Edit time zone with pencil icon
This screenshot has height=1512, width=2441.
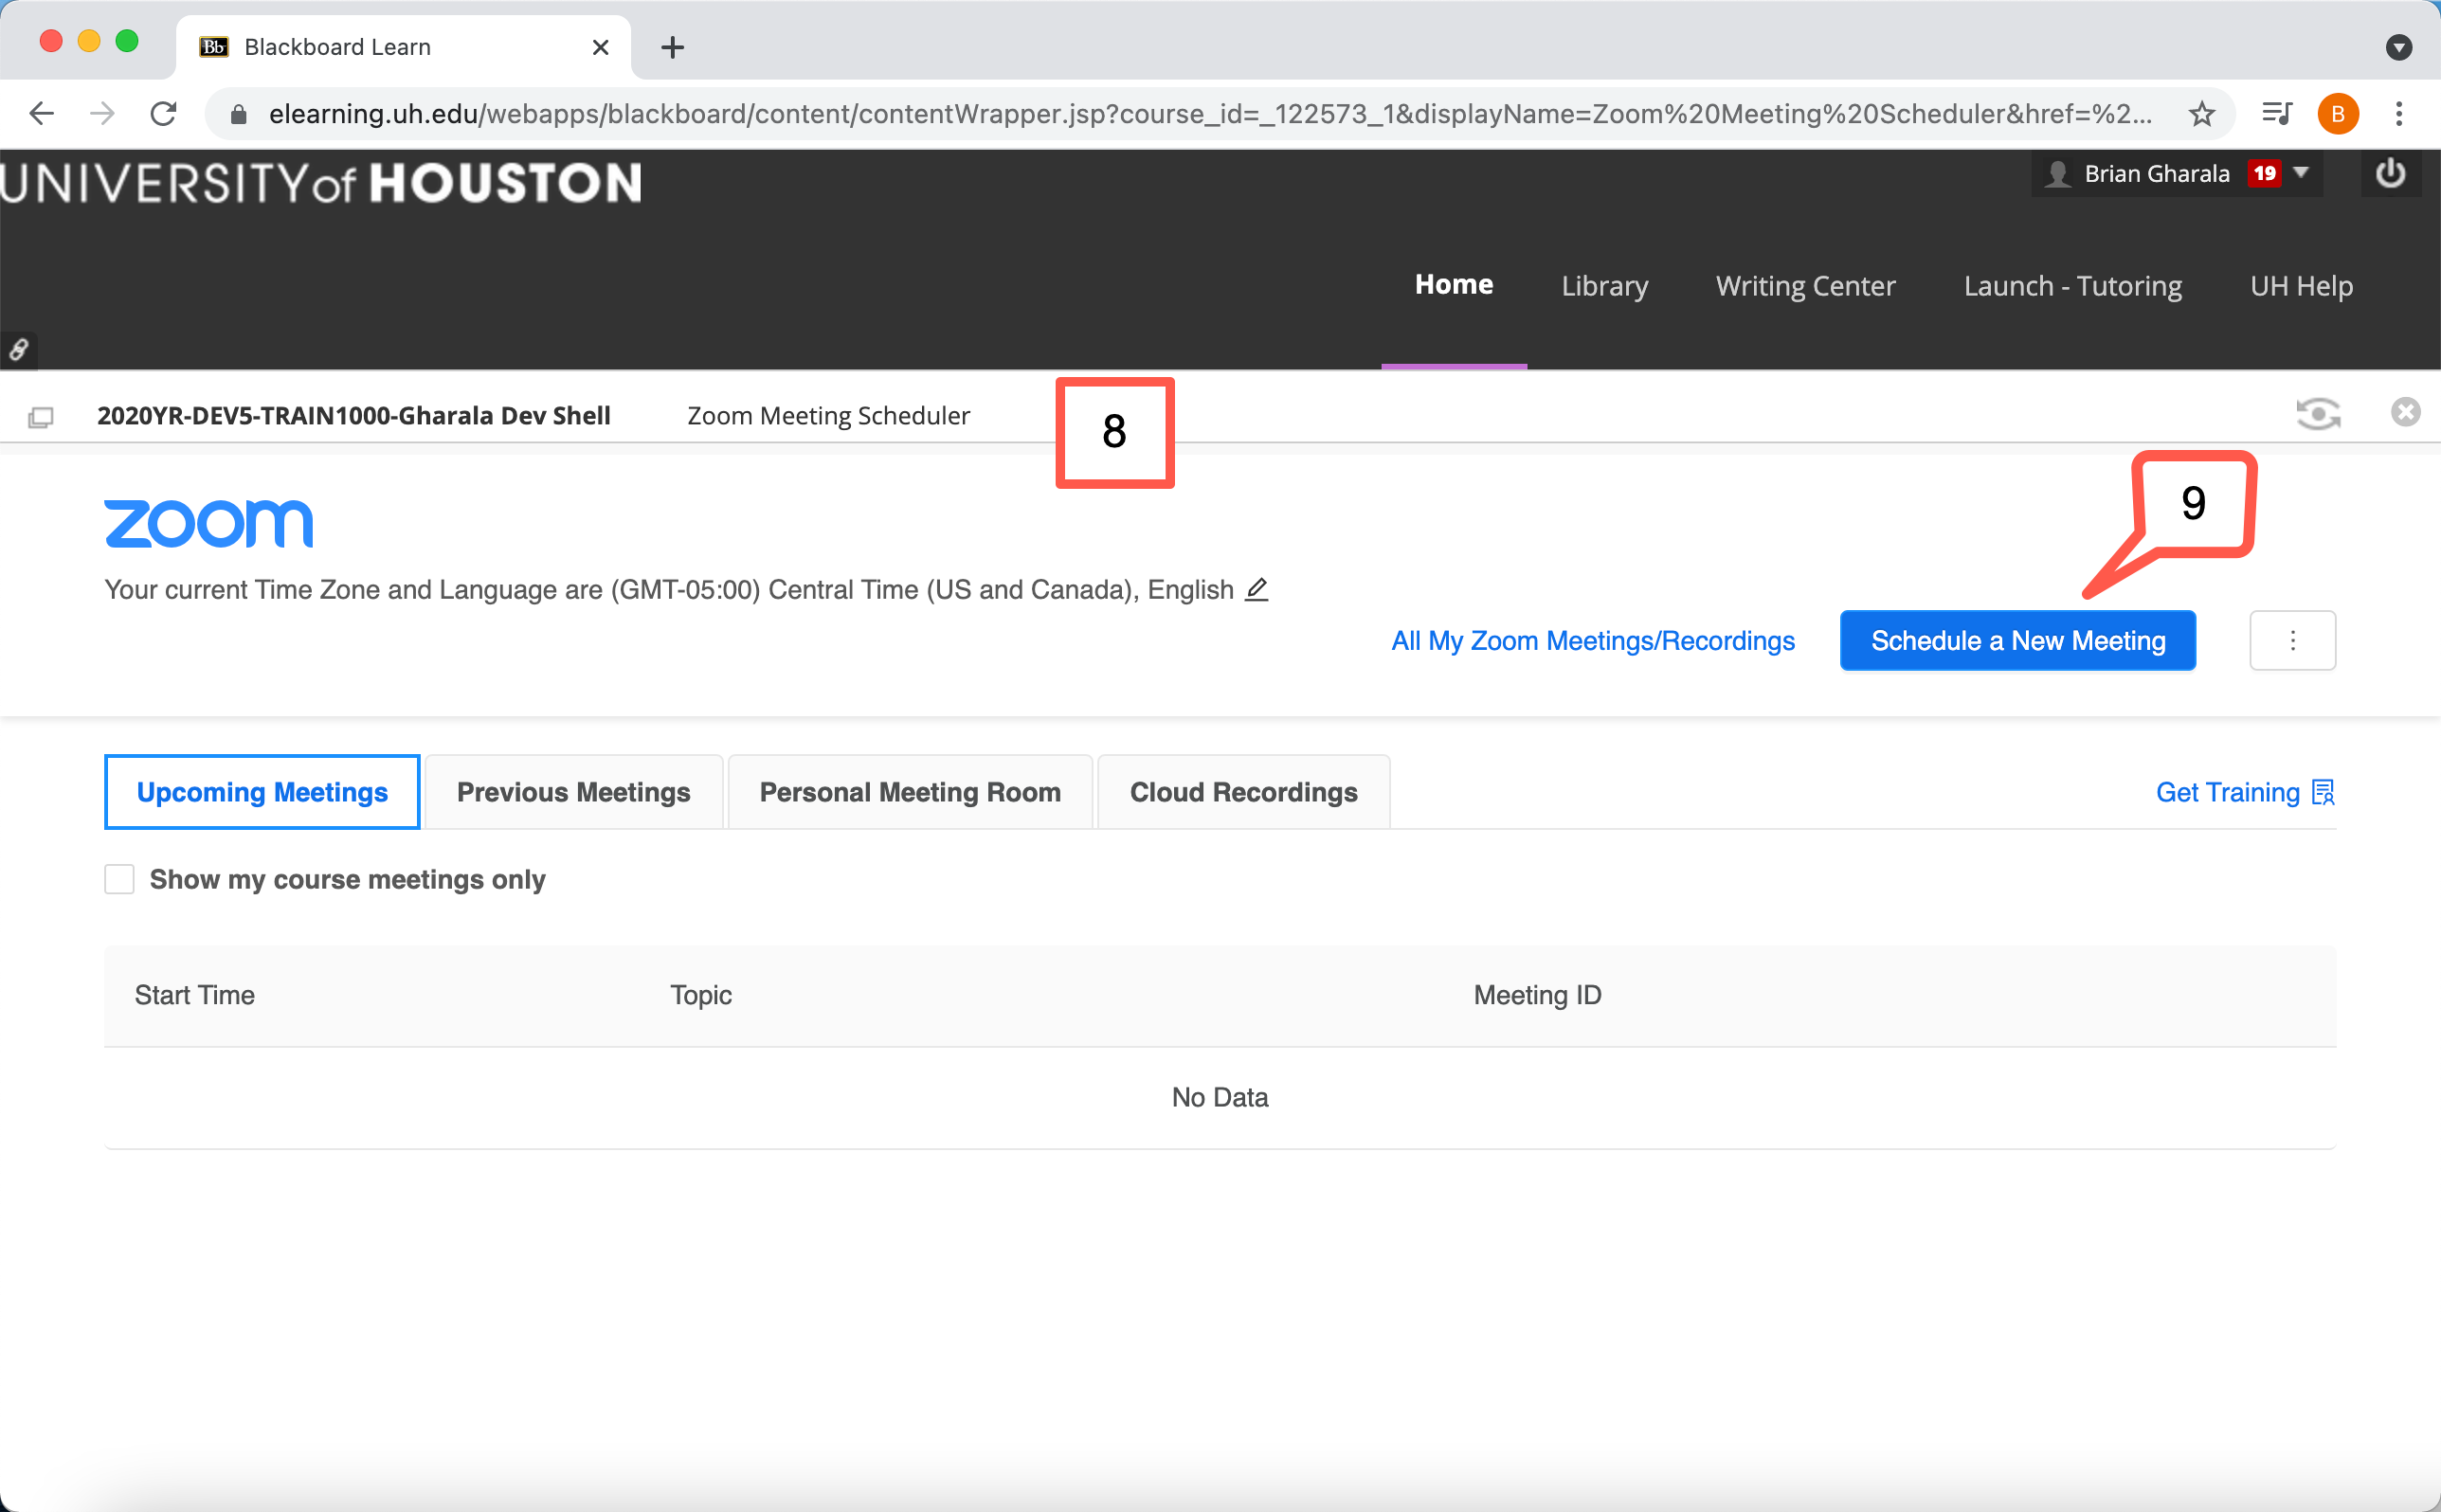(x=1256, y=590)
